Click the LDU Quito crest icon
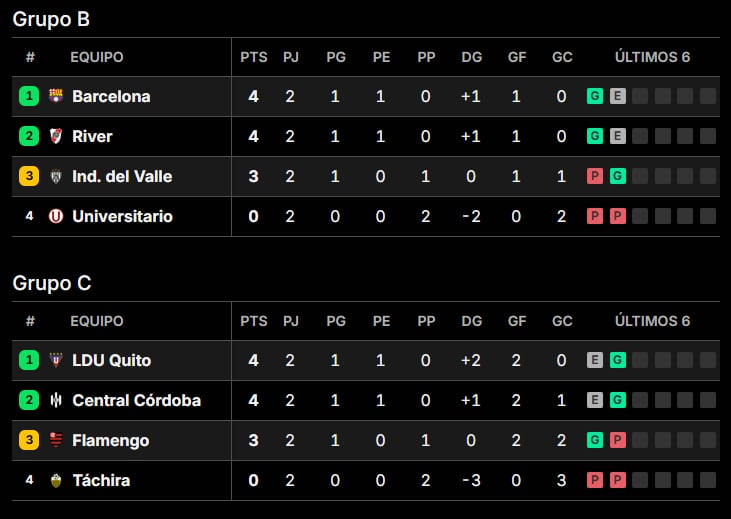This screenshot has width=731, height=519. 56,360
